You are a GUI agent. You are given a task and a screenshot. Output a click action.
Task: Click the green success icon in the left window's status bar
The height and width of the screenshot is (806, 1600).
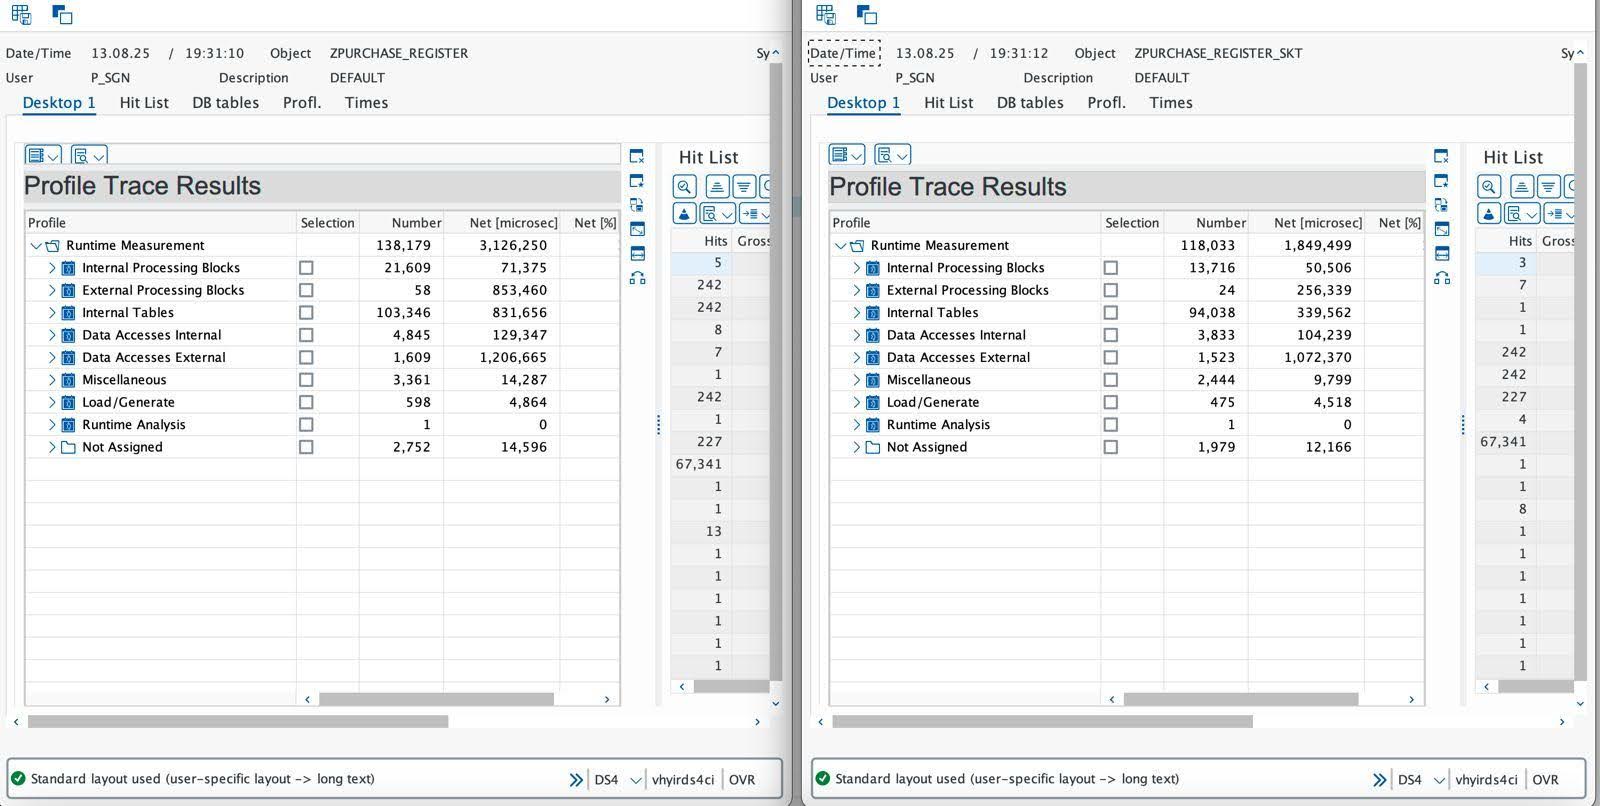coord(17,779)
